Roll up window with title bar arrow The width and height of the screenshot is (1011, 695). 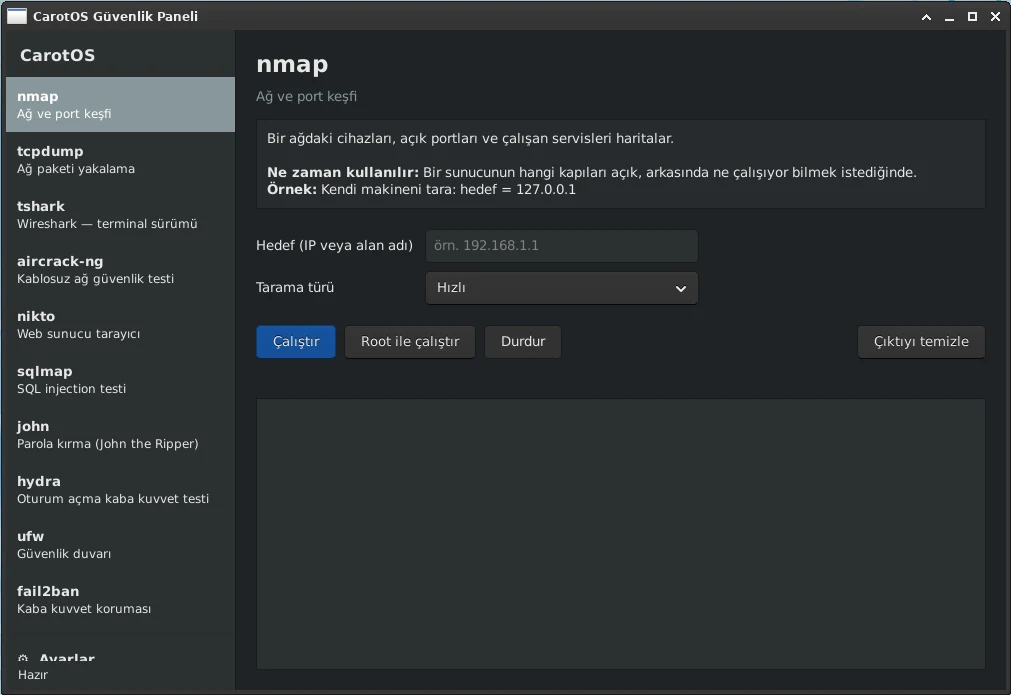click(x=927, y=17)
